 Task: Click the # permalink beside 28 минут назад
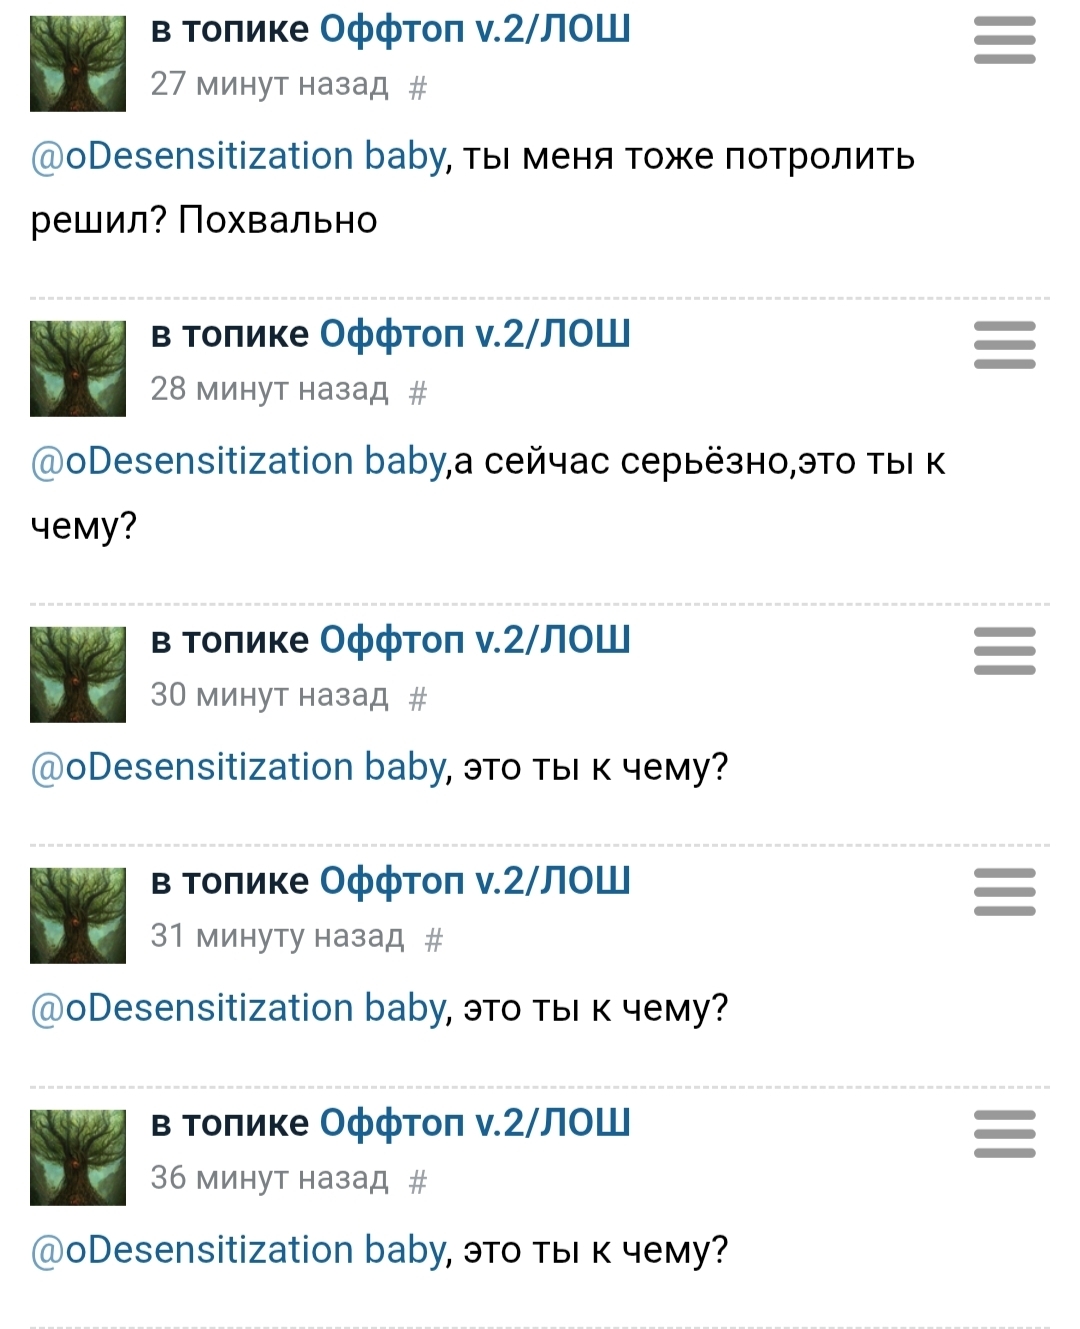pos(418,392)
